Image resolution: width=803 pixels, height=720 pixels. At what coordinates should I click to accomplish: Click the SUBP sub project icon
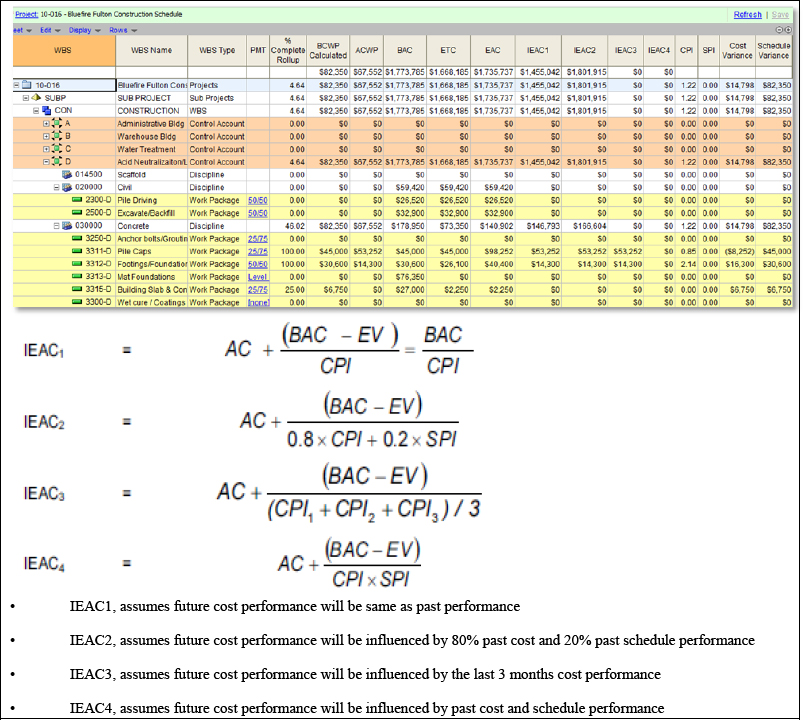[36, 97]
